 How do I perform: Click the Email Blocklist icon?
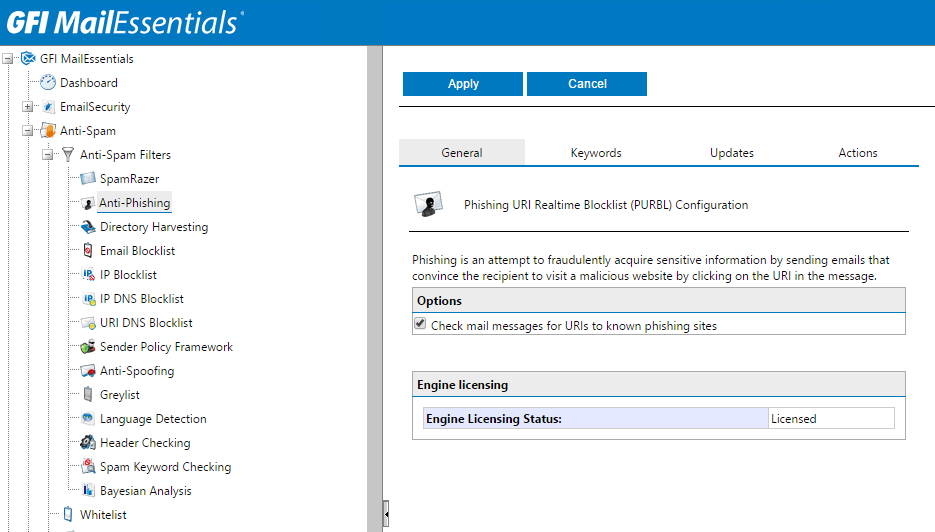[x=88, y=250]
